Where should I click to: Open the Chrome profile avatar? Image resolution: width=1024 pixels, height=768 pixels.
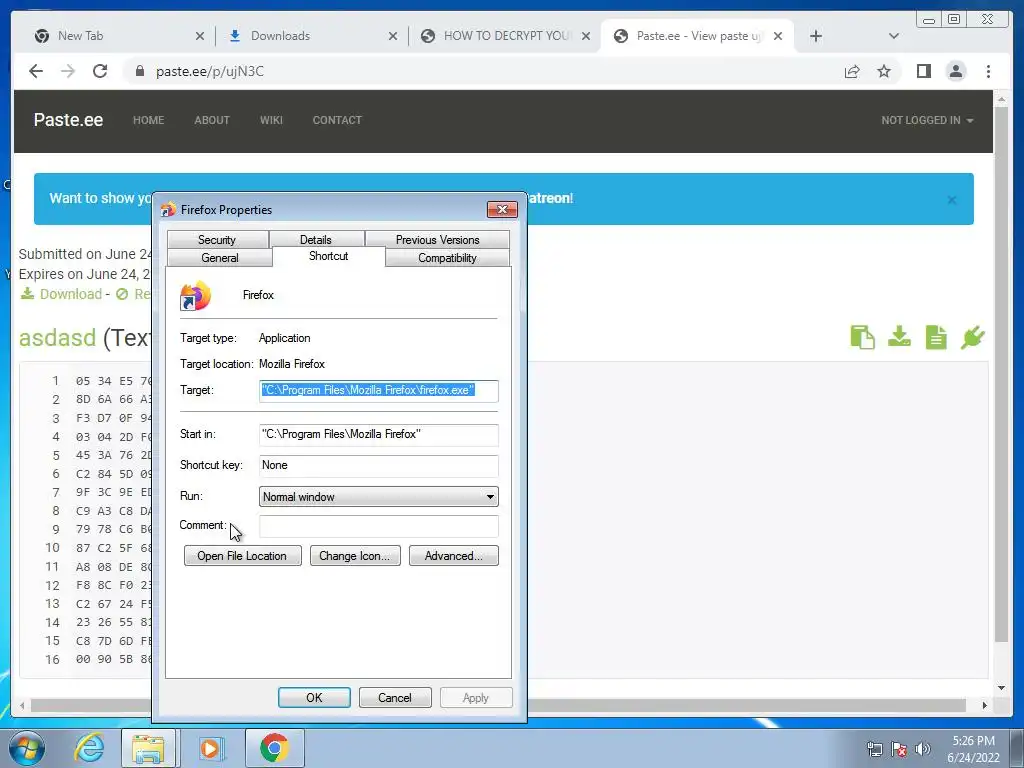[x=956, y=71]
